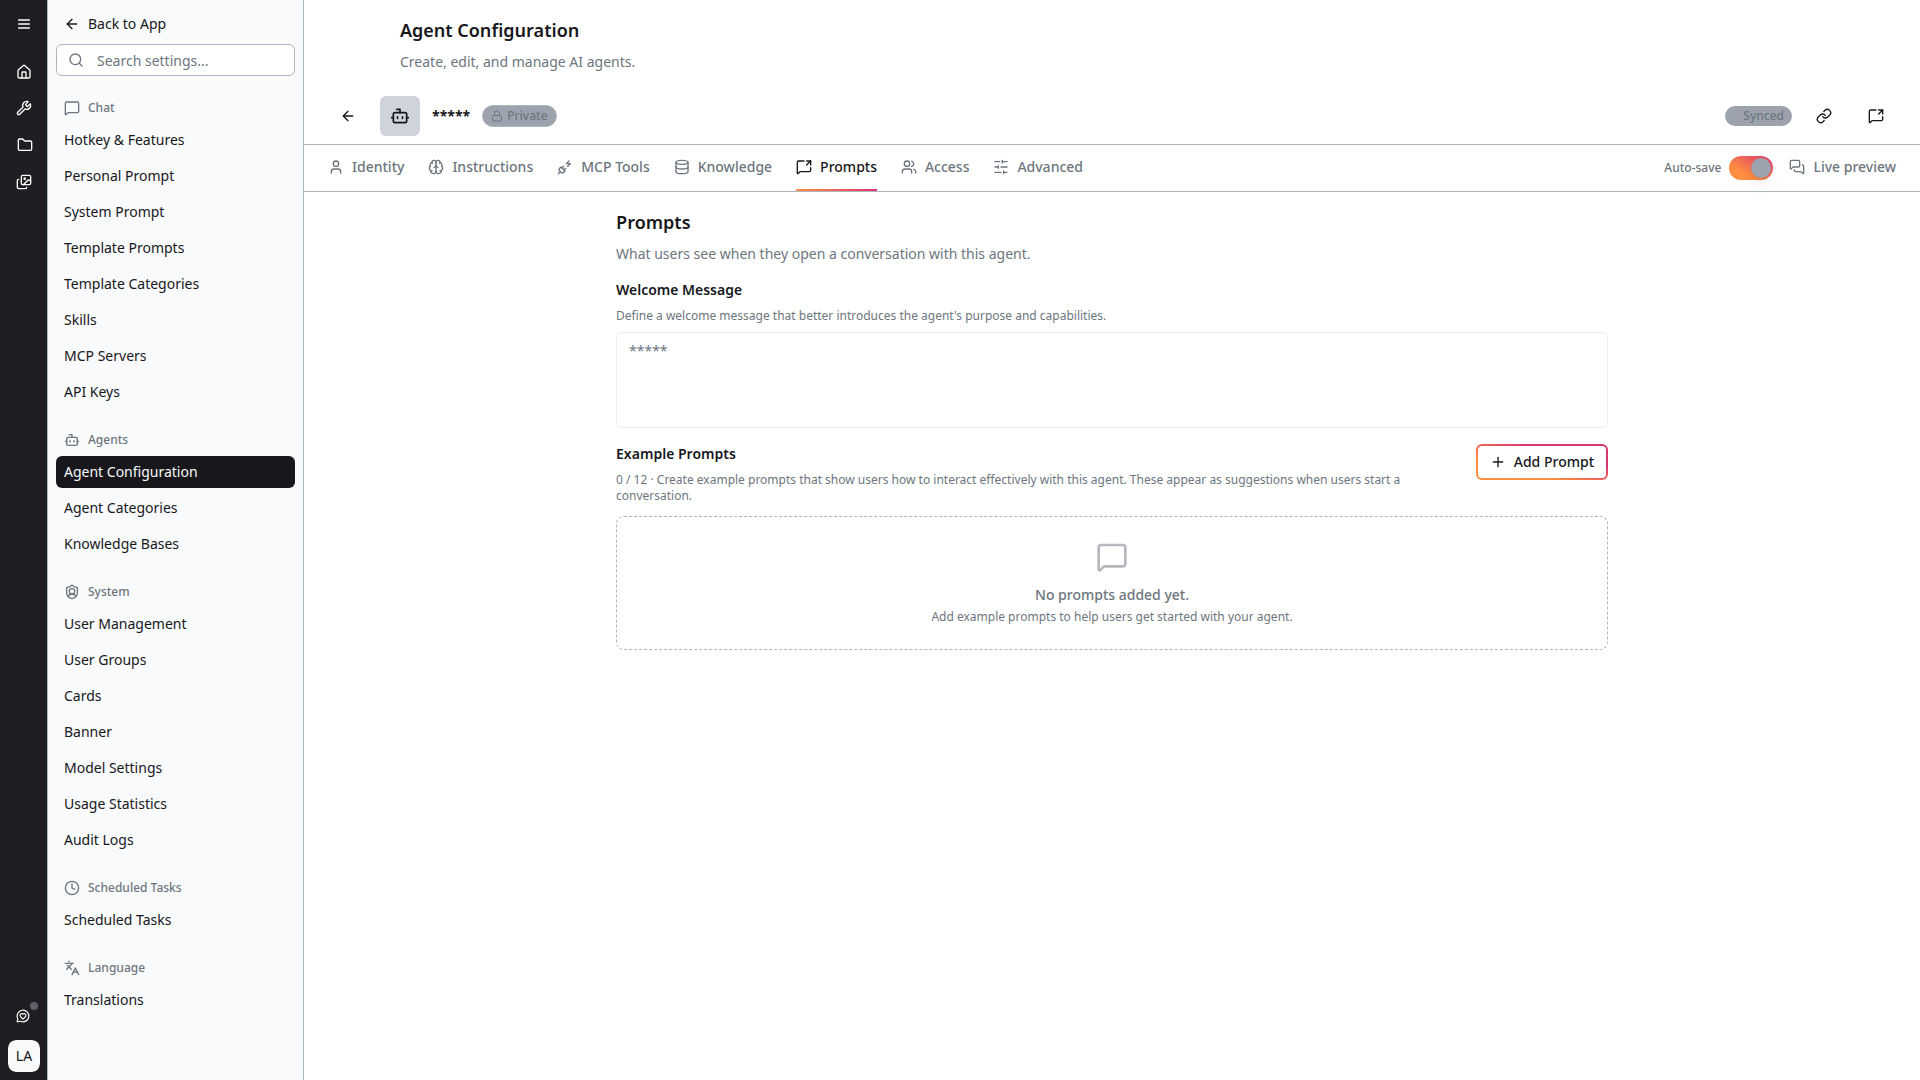This screenshot has width=1920, height=1080.
Task: Click the agent name '*****' title
Action: click(x=451, y=115)
